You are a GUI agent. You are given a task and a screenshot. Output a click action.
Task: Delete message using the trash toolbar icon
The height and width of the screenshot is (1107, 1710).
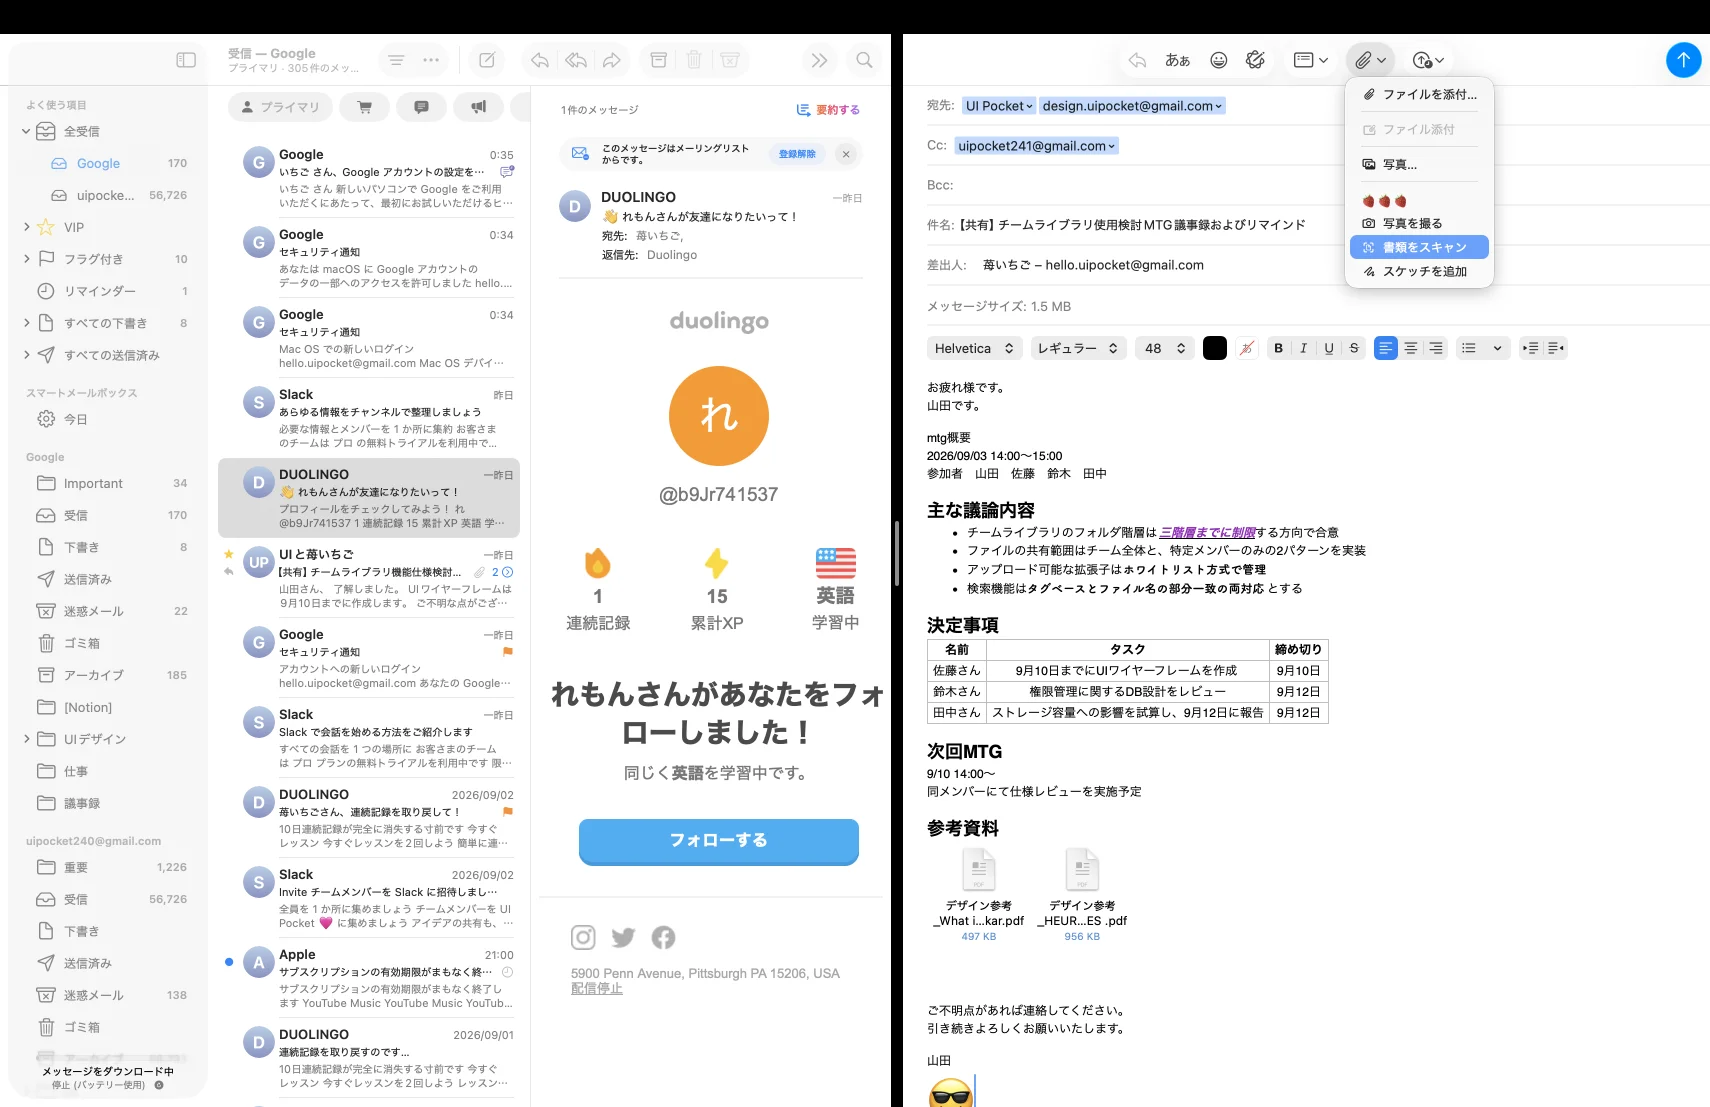pyautogui.click(x=694, y=60)
